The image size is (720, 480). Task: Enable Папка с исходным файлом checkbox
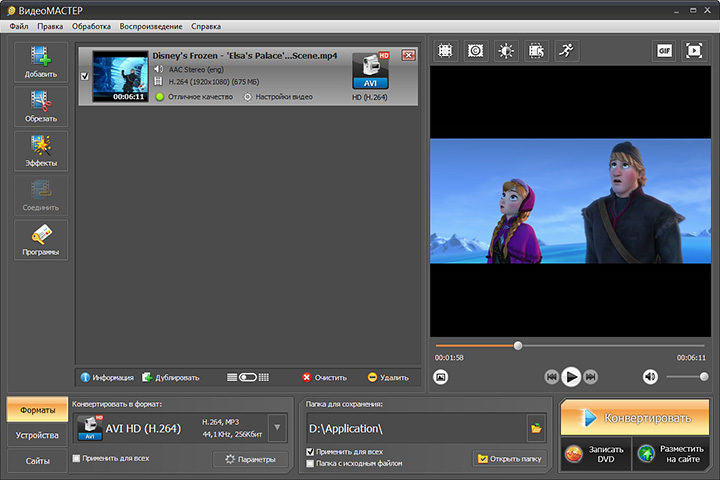[x=310, y=463]
